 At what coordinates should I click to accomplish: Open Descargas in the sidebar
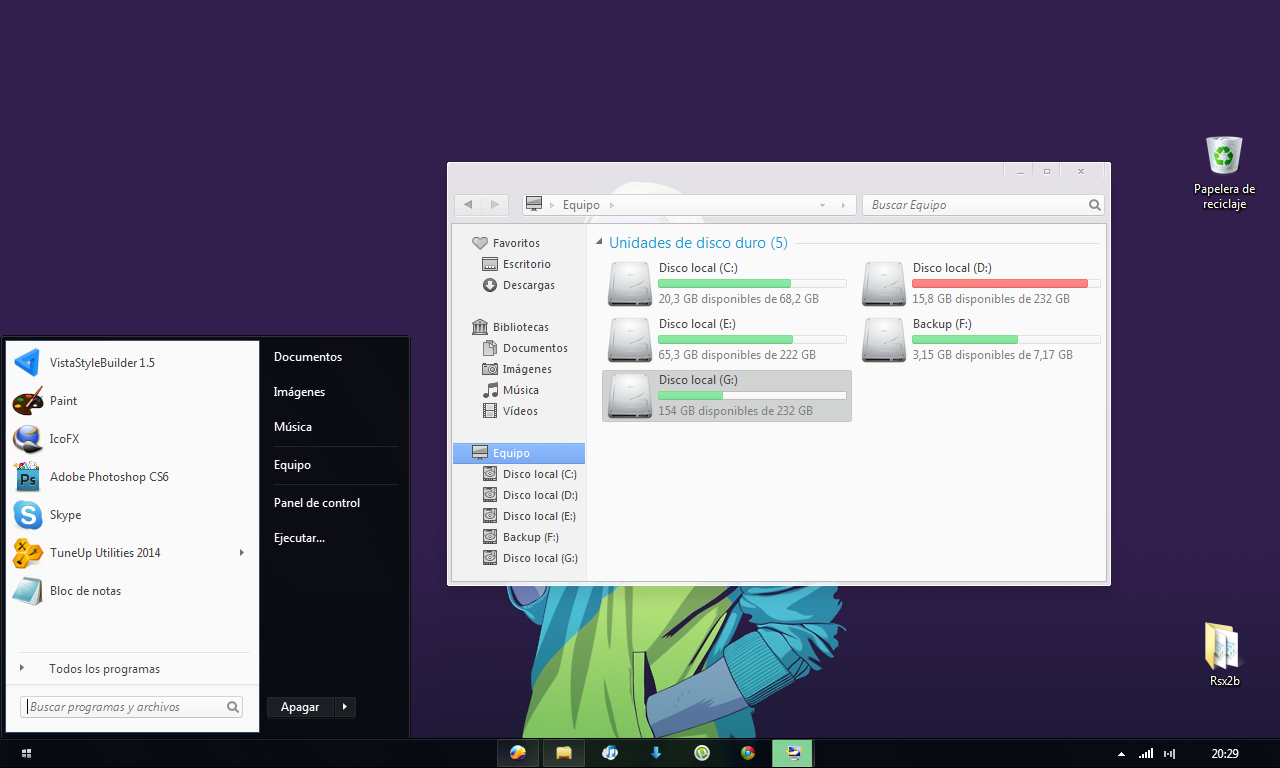click(x=529, y=285)
